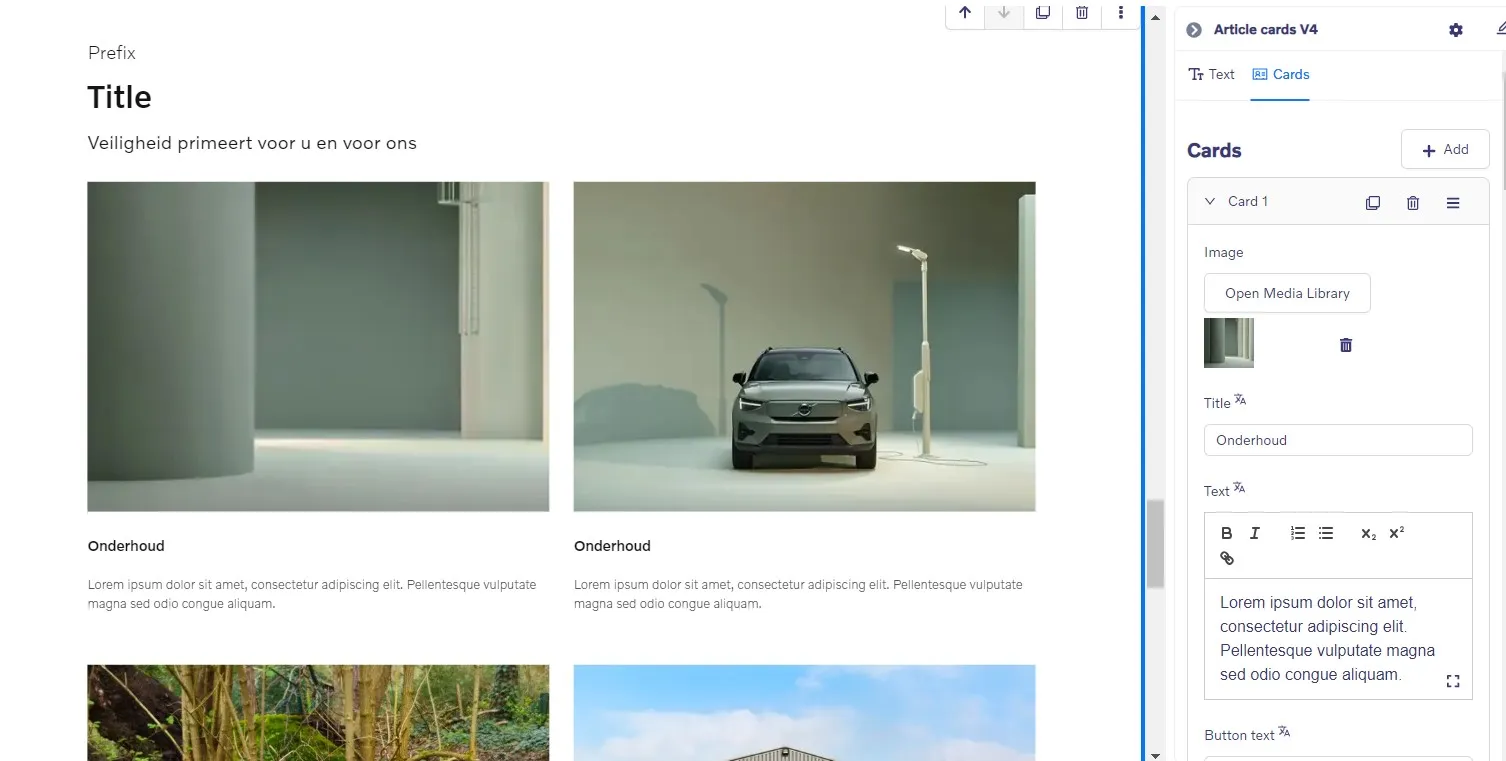Collapse the Article cards V4 side panel
Screen dimensions: 1506x761
[x=1194, y=30]
